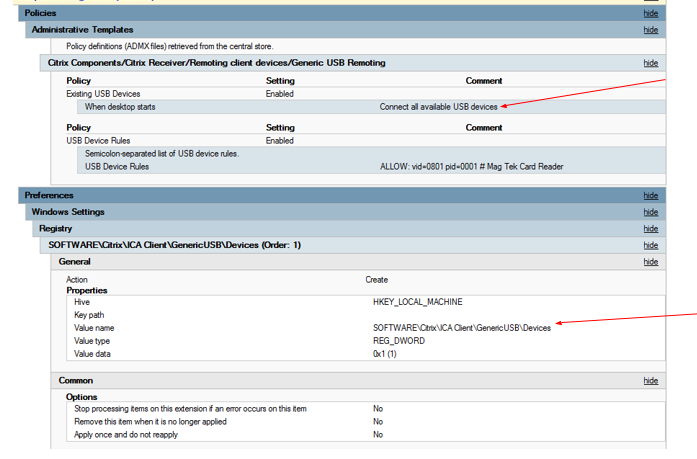The image size is (697, 459).
Task: Hide the Generic USB Remoting section
Action: tap(651, 63)
